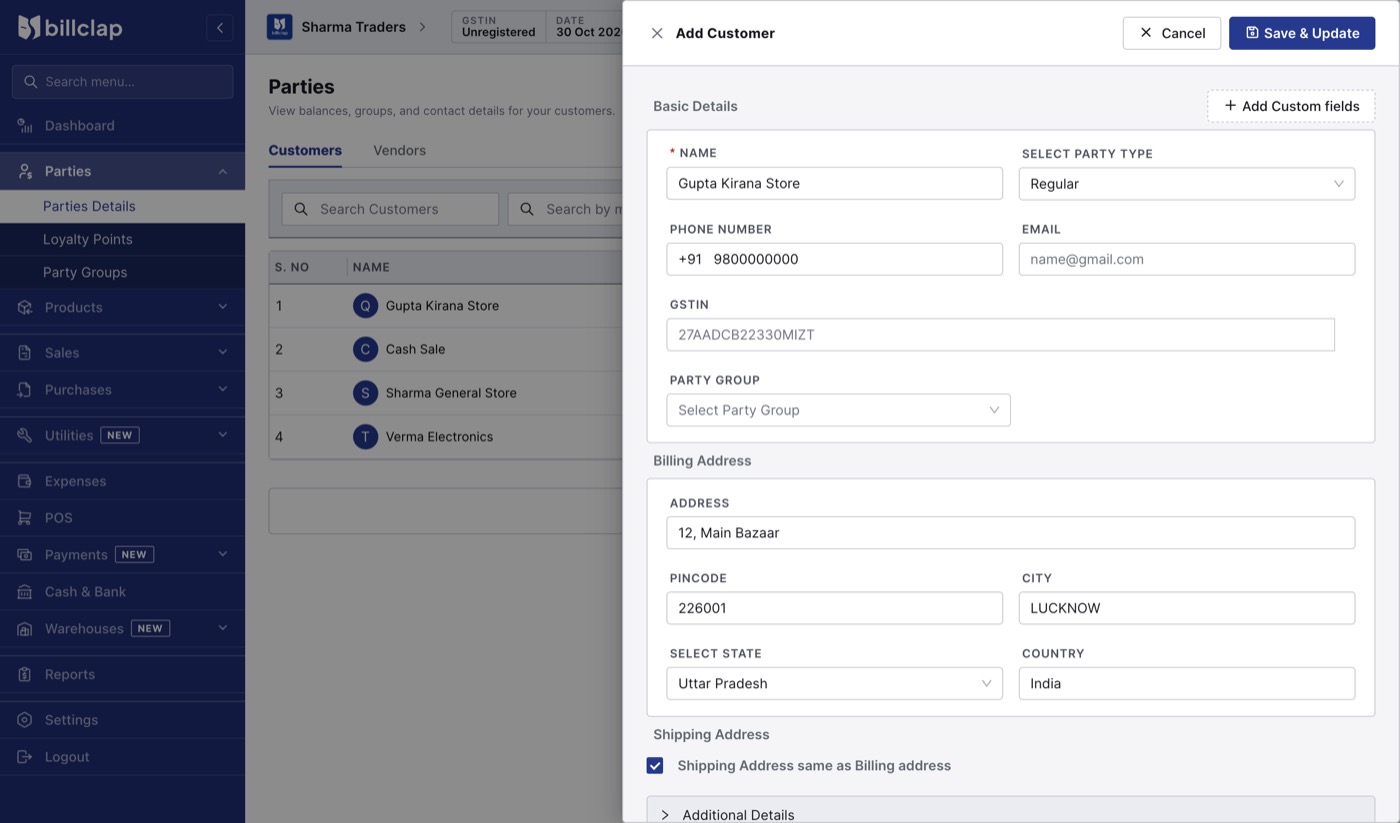Viewport: 1400px width, 823px height.
Task: Uncheck Shipping Address same as Billing address
Action: [x=655, y=765]
